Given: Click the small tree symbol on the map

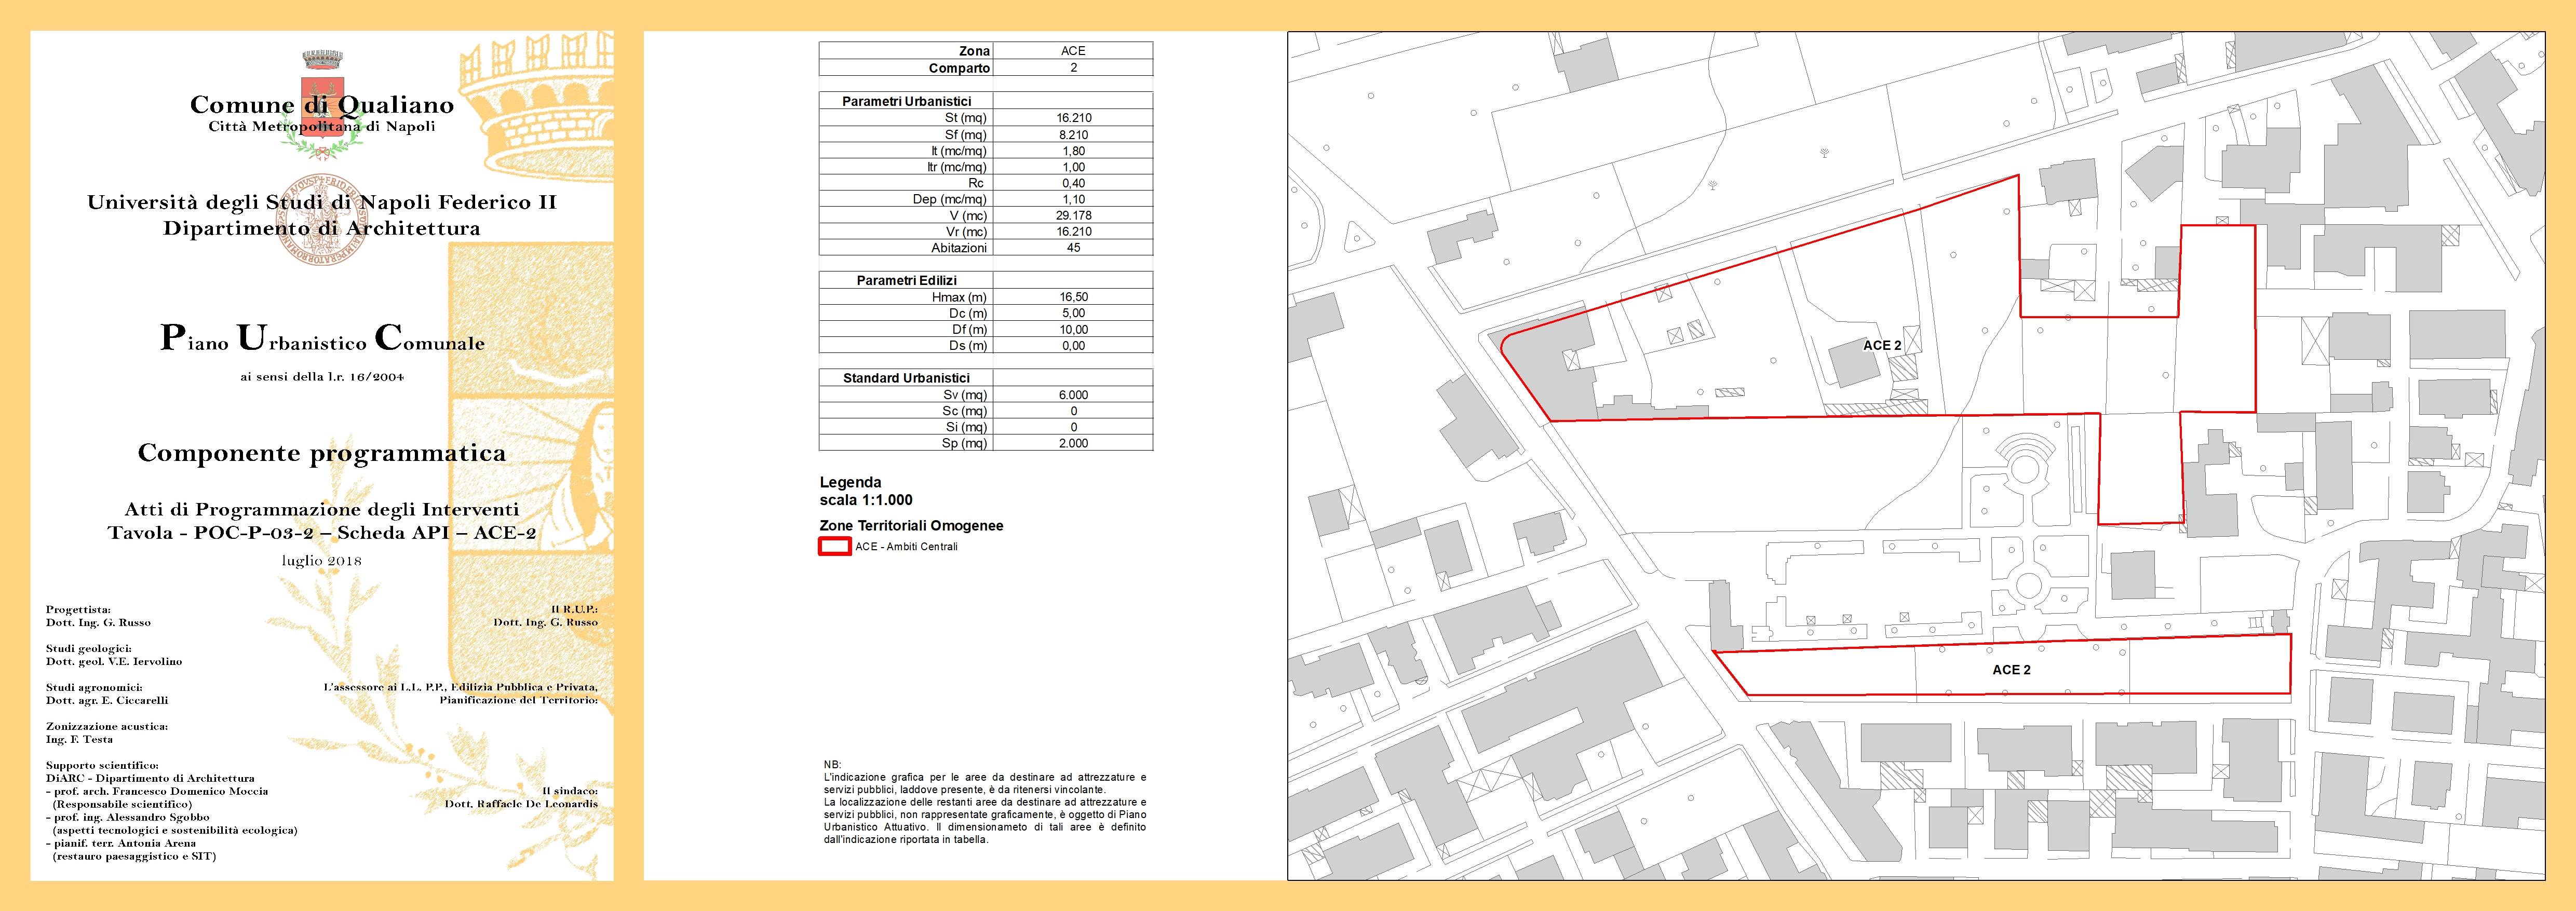Looking at the screenshot, I should 1824,153.
